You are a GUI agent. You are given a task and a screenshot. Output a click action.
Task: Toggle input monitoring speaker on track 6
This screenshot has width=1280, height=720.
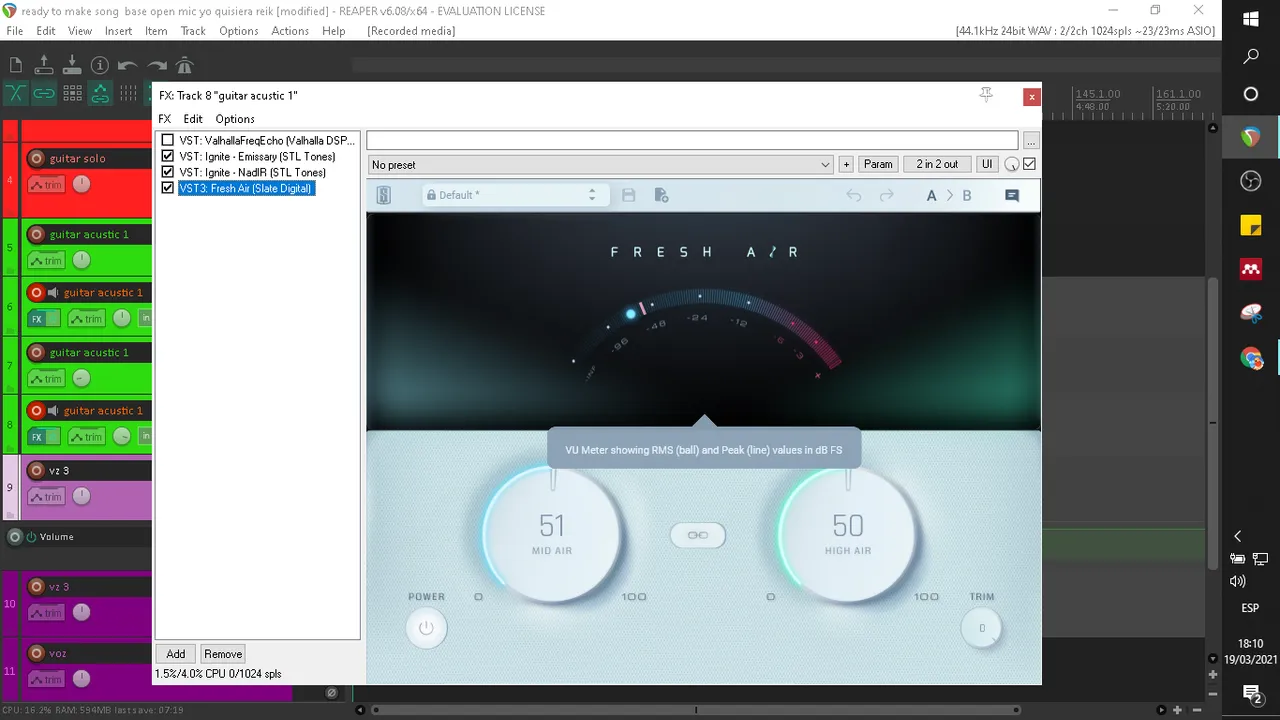tap(53, 293)
